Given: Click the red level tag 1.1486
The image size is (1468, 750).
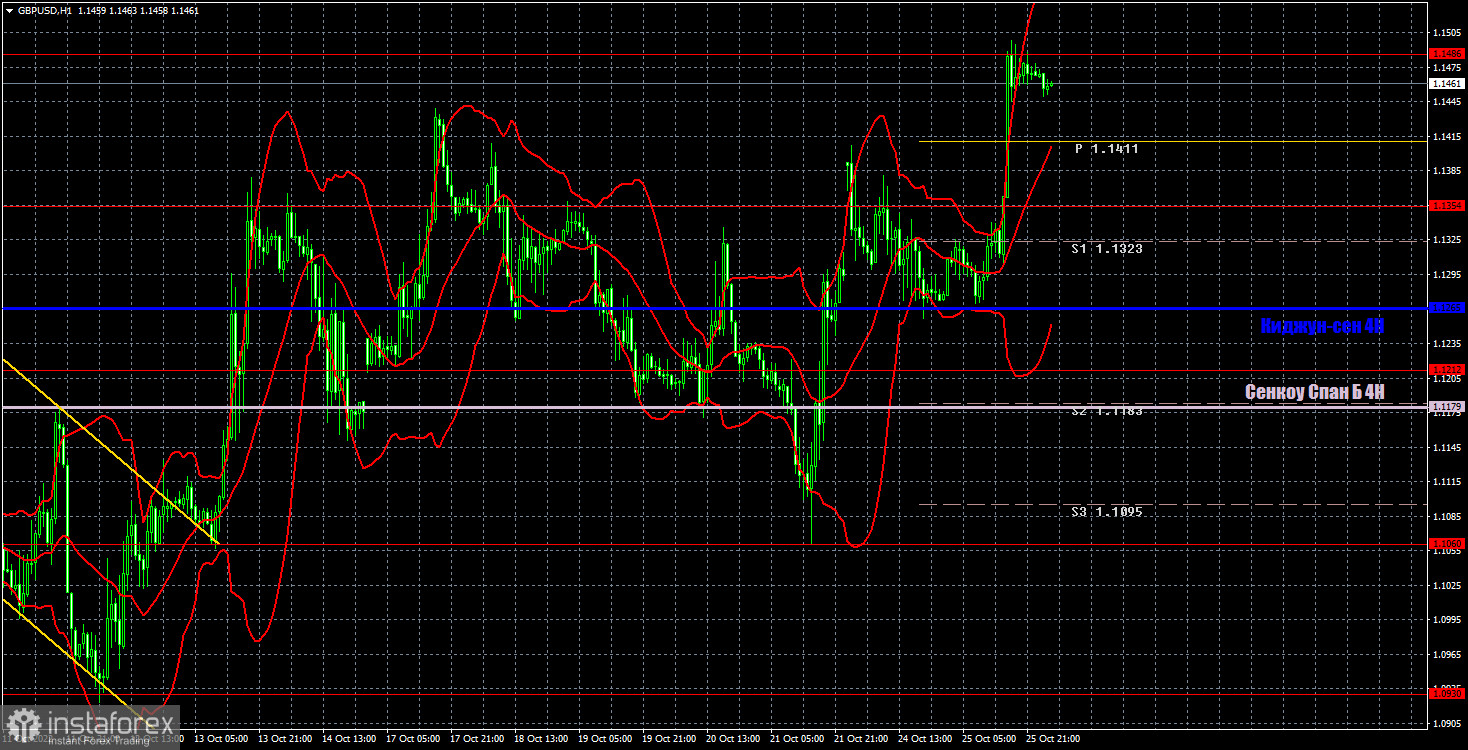Looking at the screenshot, I should pyautogui.click(x=1447, y=54).
